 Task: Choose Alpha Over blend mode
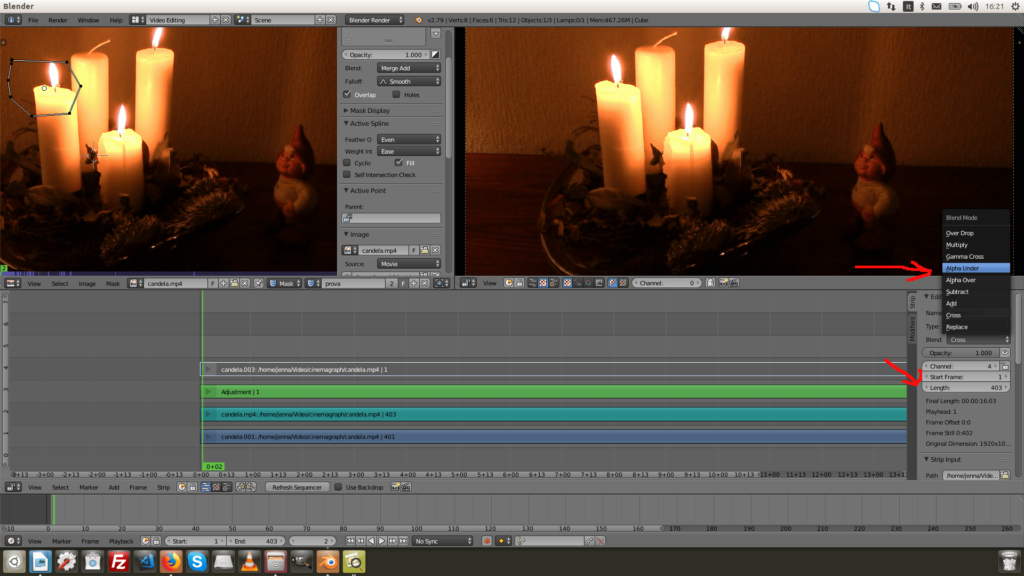976,280
